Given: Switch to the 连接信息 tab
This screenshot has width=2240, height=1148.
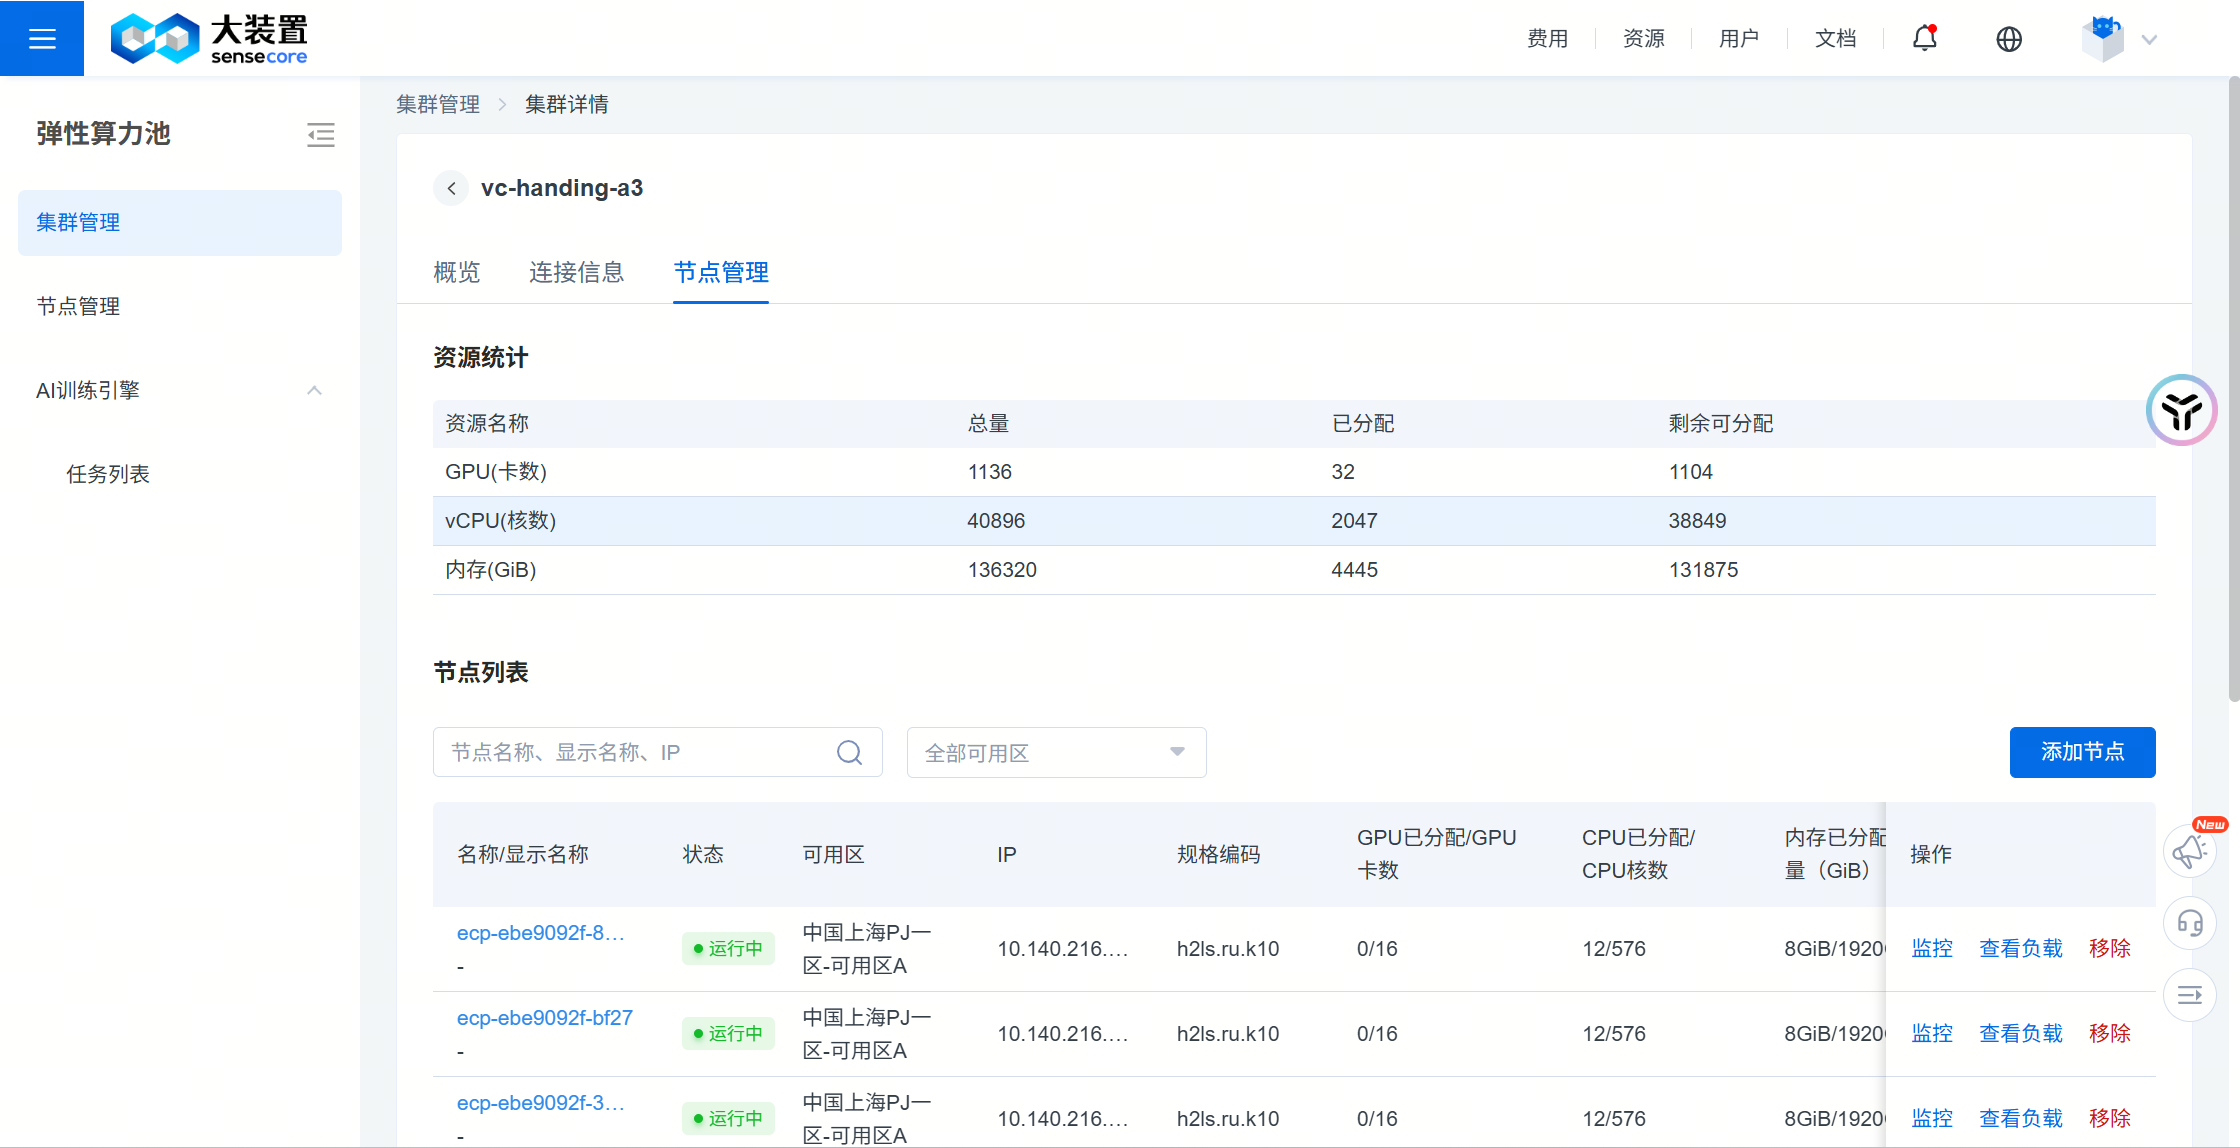Looking at the screenshot, I should tap(576, 272).
